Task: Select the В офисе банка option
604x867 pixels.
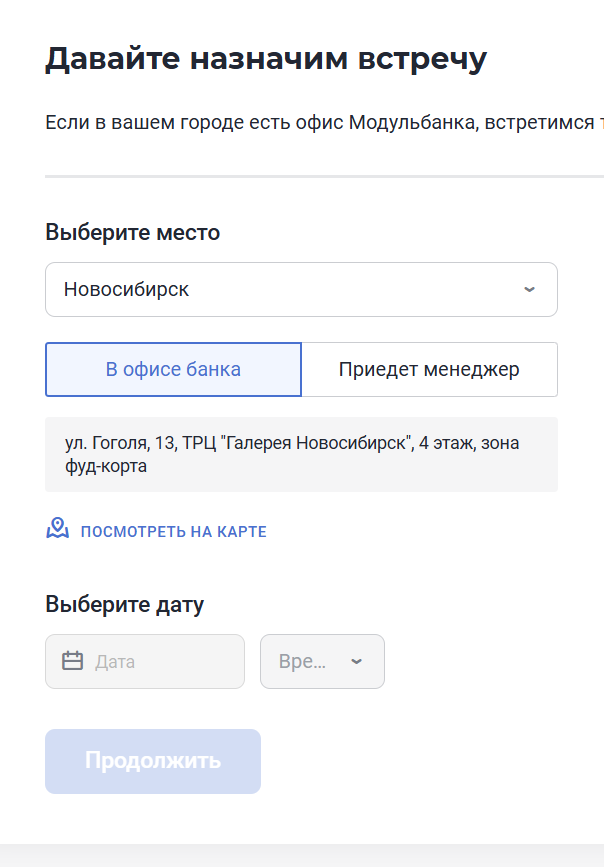Action: (173, 369)
